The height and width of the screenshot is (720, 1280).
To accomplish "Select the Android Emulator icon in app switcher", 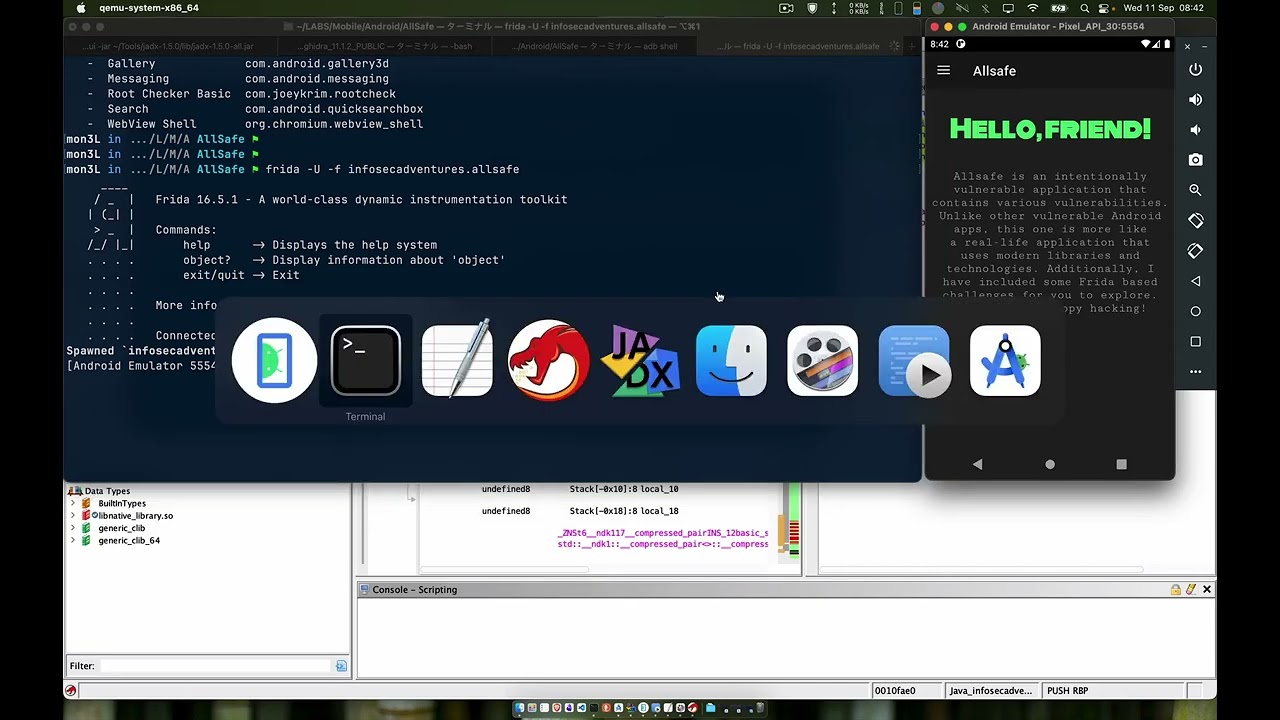I will [x=274, y=361].
